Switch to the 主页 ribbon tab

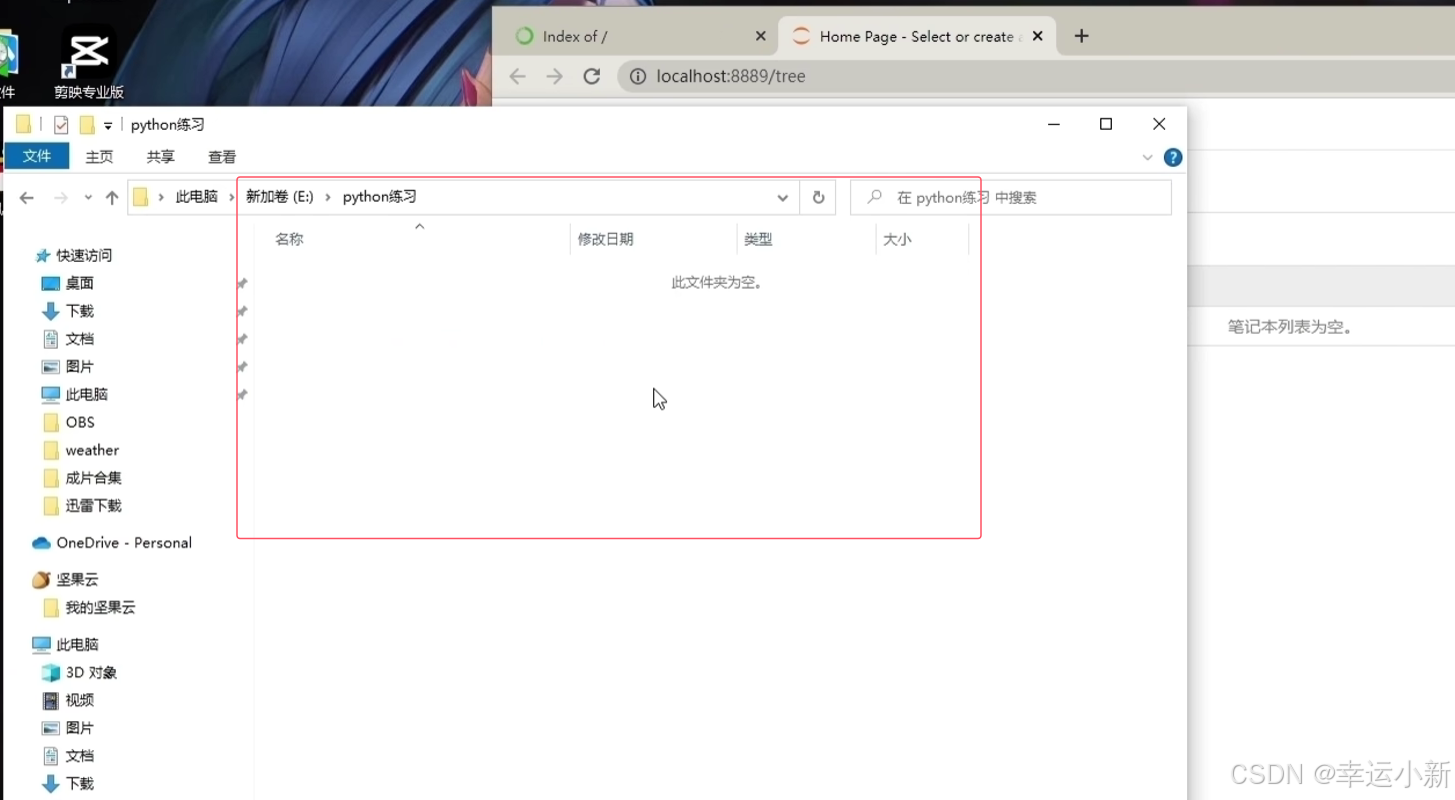tap(99, 157)
